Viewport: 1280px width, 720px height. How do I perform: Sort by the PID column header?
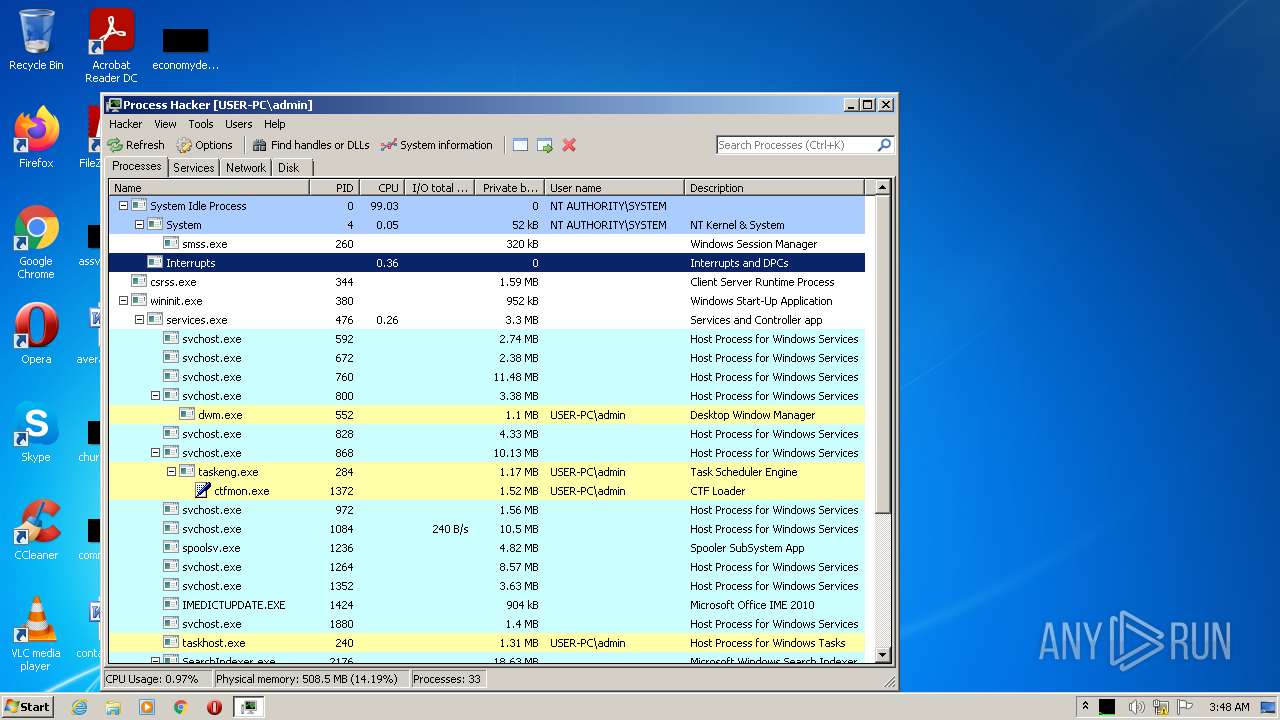coord(334,188)
